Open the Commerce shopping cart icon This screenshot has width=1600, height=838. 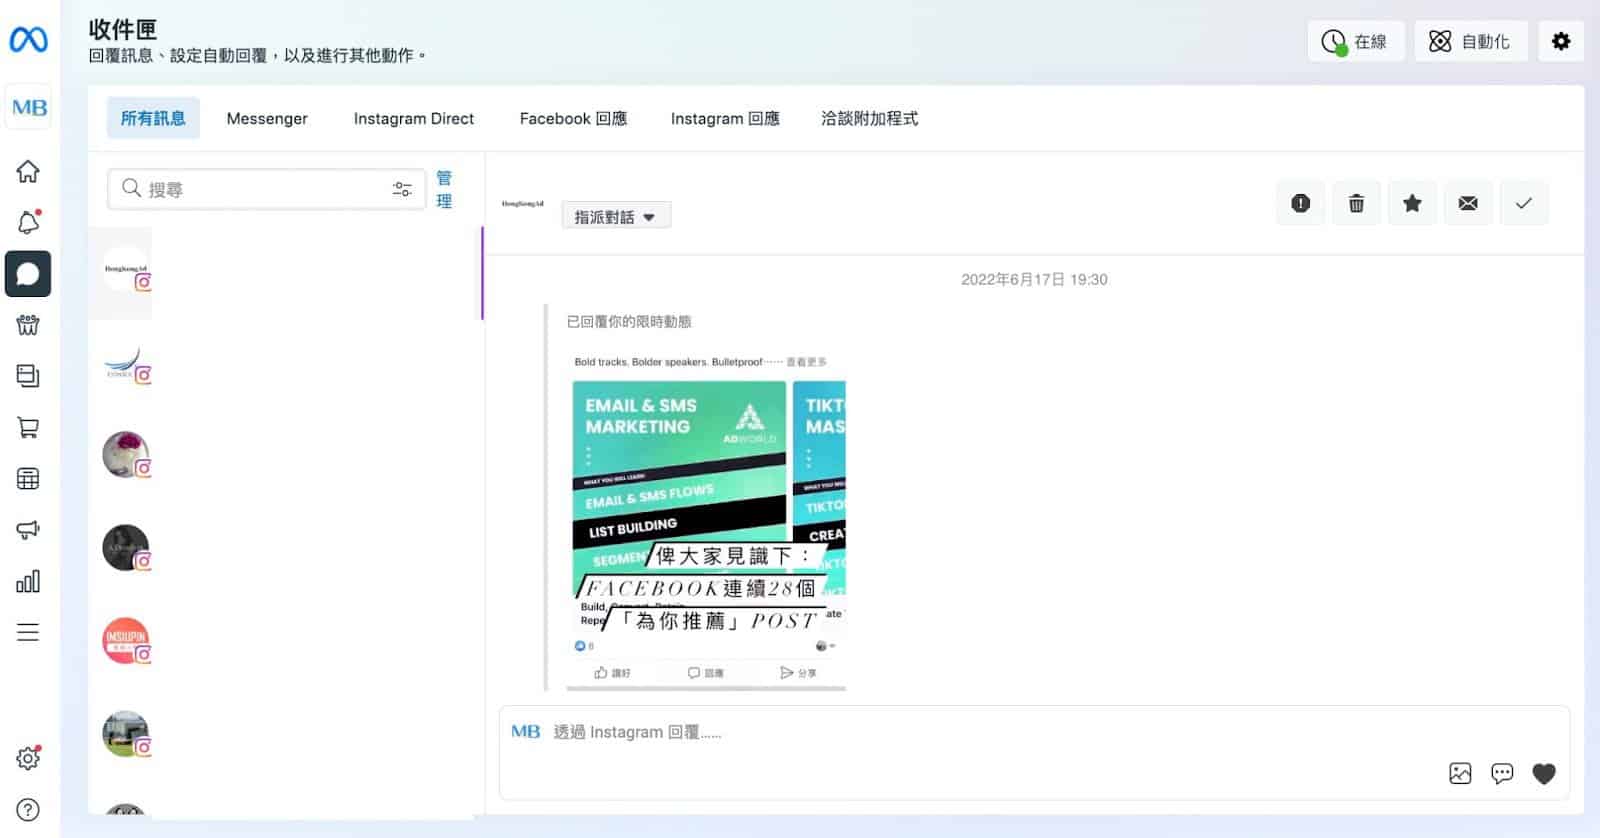(x=28, y=428)
